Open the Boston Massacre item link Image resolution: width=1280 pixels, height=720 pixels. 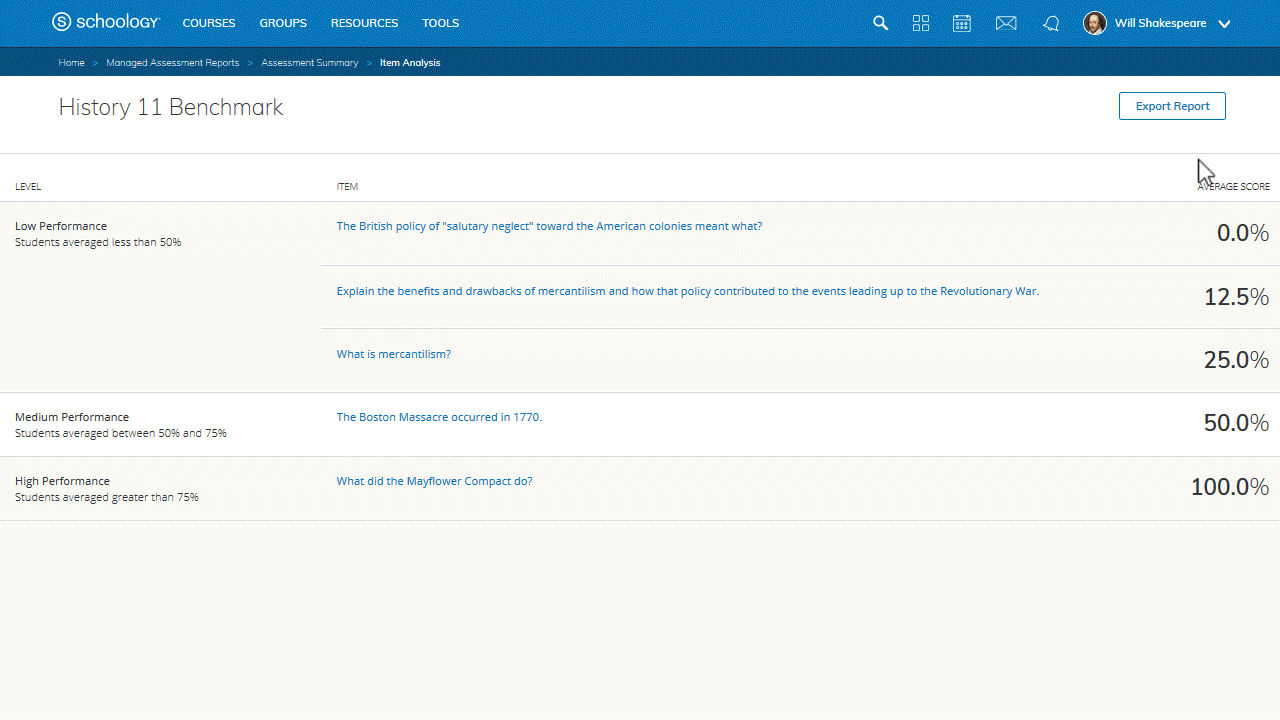tap(439, 417)
